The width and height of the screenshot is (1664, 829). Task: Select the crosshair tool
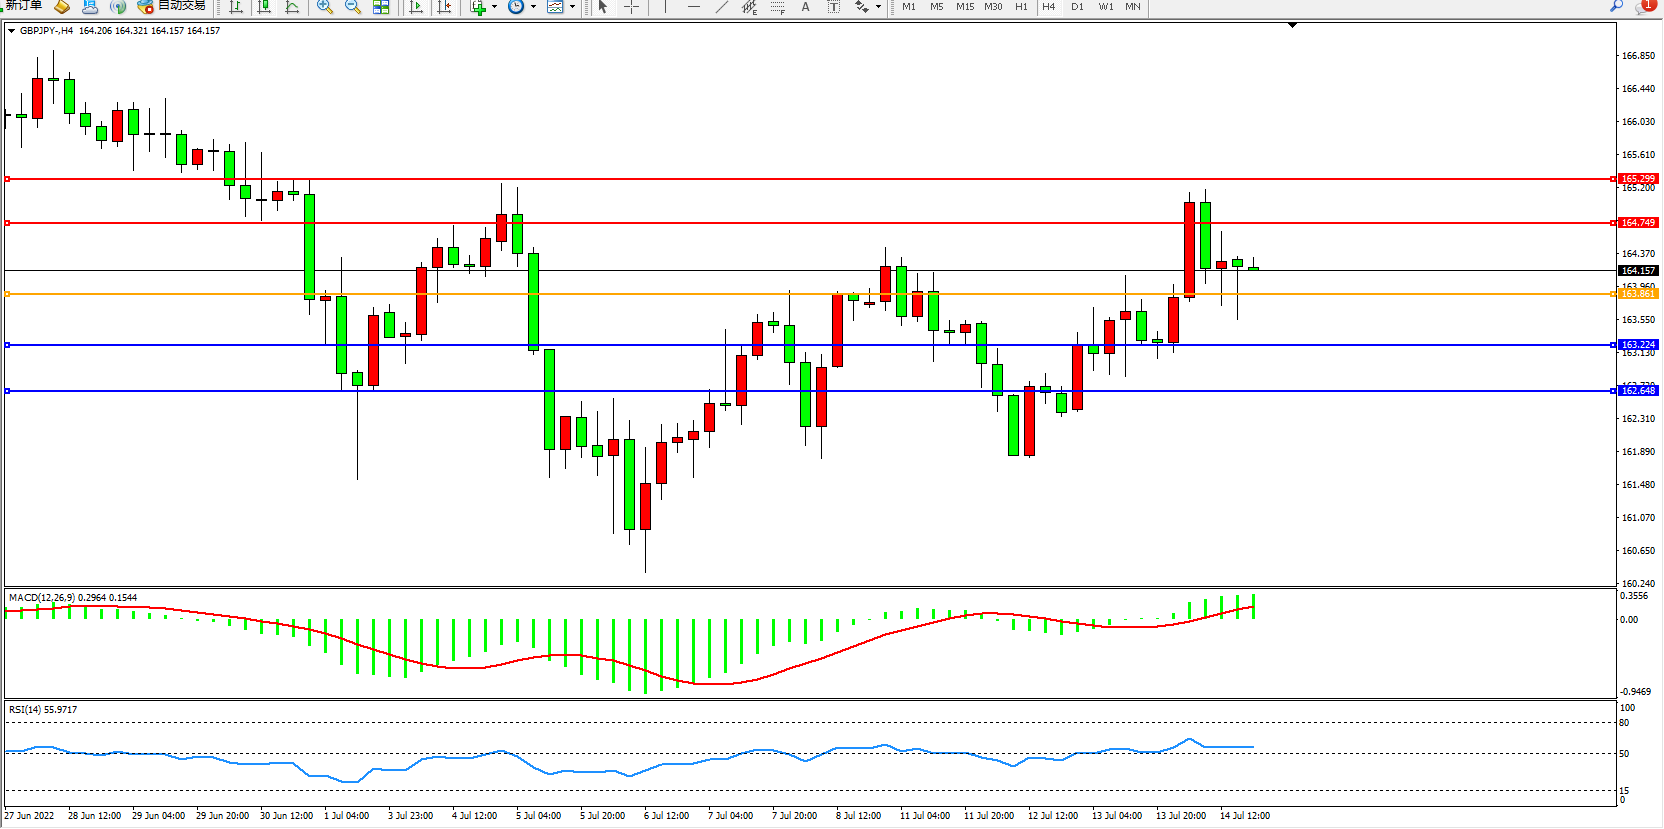point(632,7)
